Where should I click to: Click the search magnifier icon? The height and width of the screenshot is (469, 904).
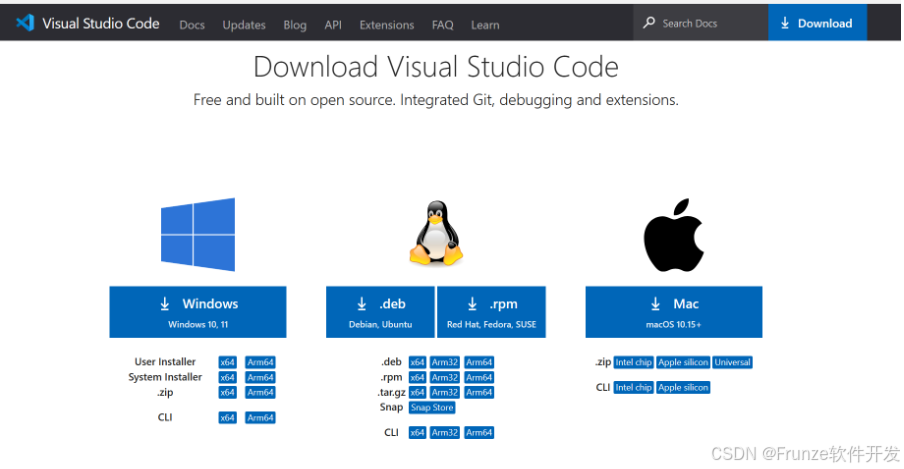[649, 22]
